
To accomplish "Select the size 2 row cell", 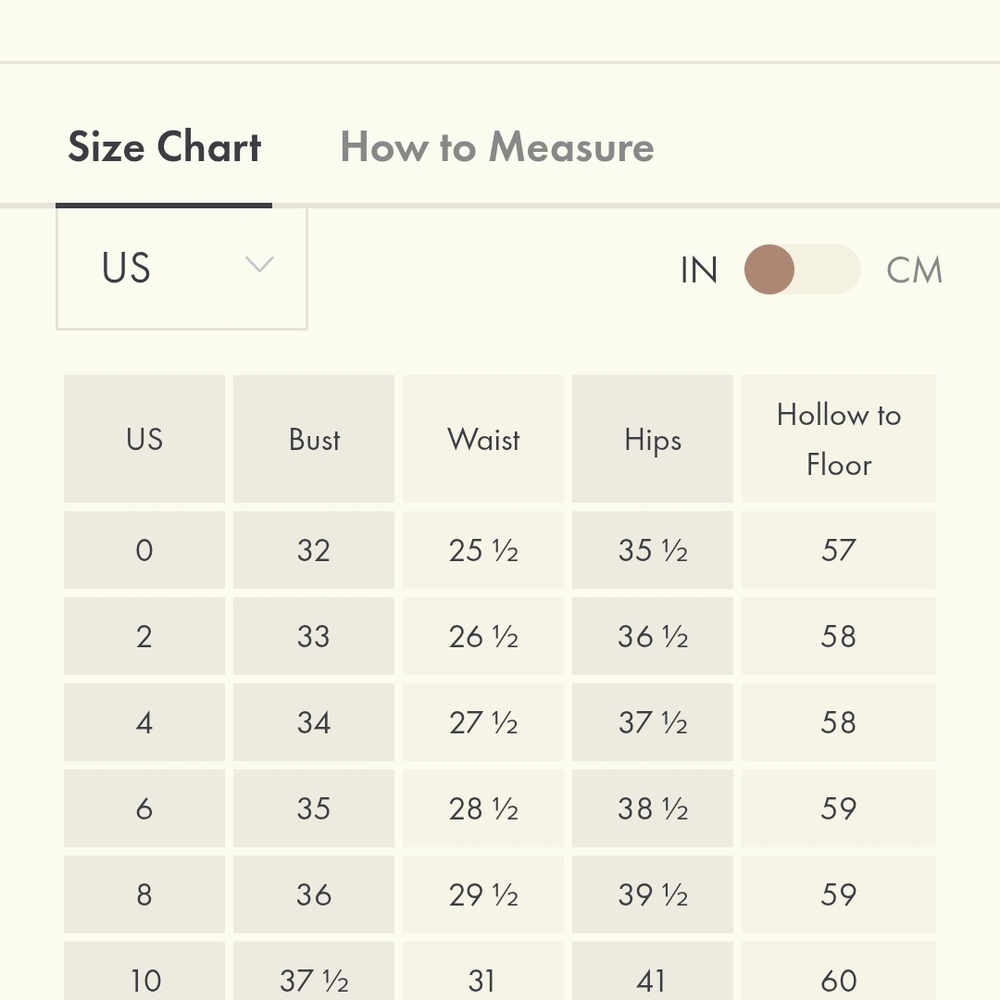I will point(144,636).
